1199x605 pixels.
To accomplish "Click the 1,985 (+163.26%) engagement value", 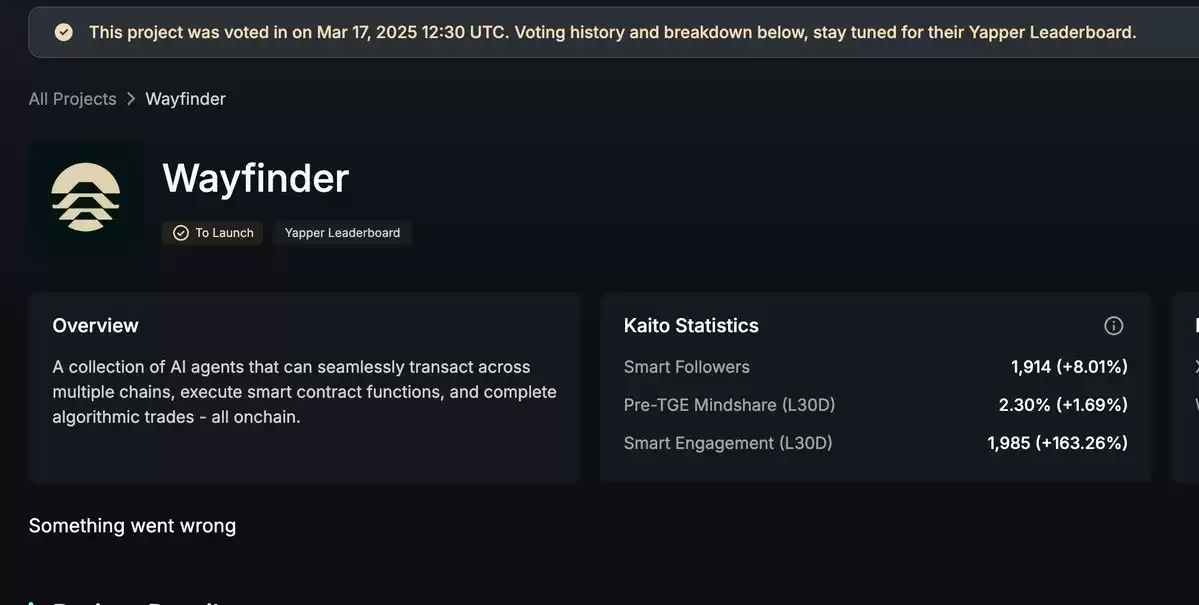I will point(1058,443).
